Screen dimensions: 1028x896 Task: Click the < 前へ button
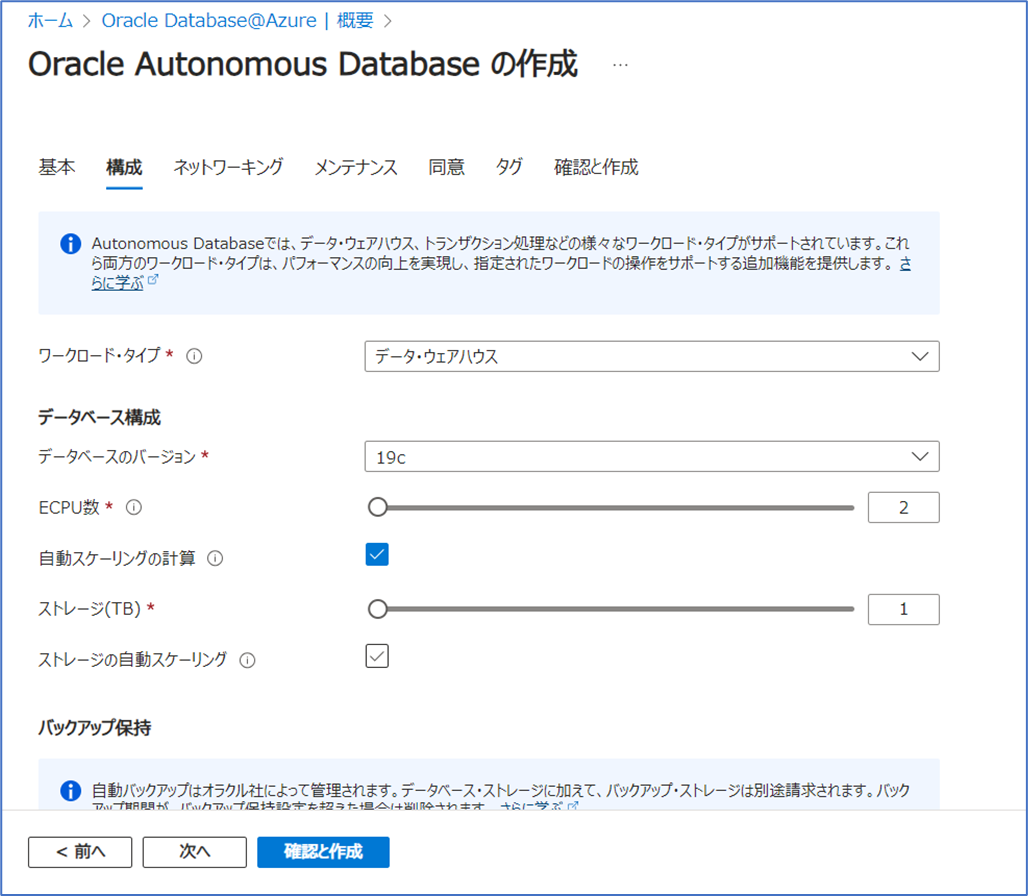(80, 852)
